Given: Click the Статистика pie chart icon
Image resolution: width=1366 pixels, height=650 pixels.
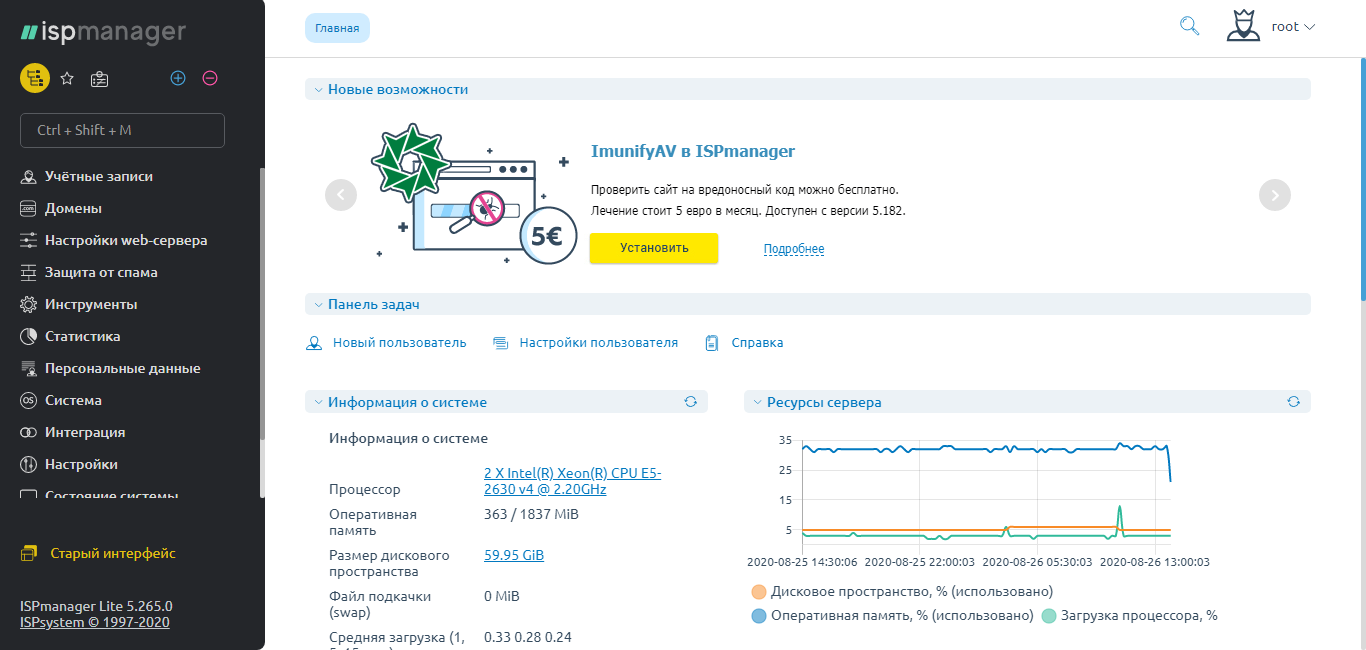Looking at the screenshot, I should [x=28, y=337].
